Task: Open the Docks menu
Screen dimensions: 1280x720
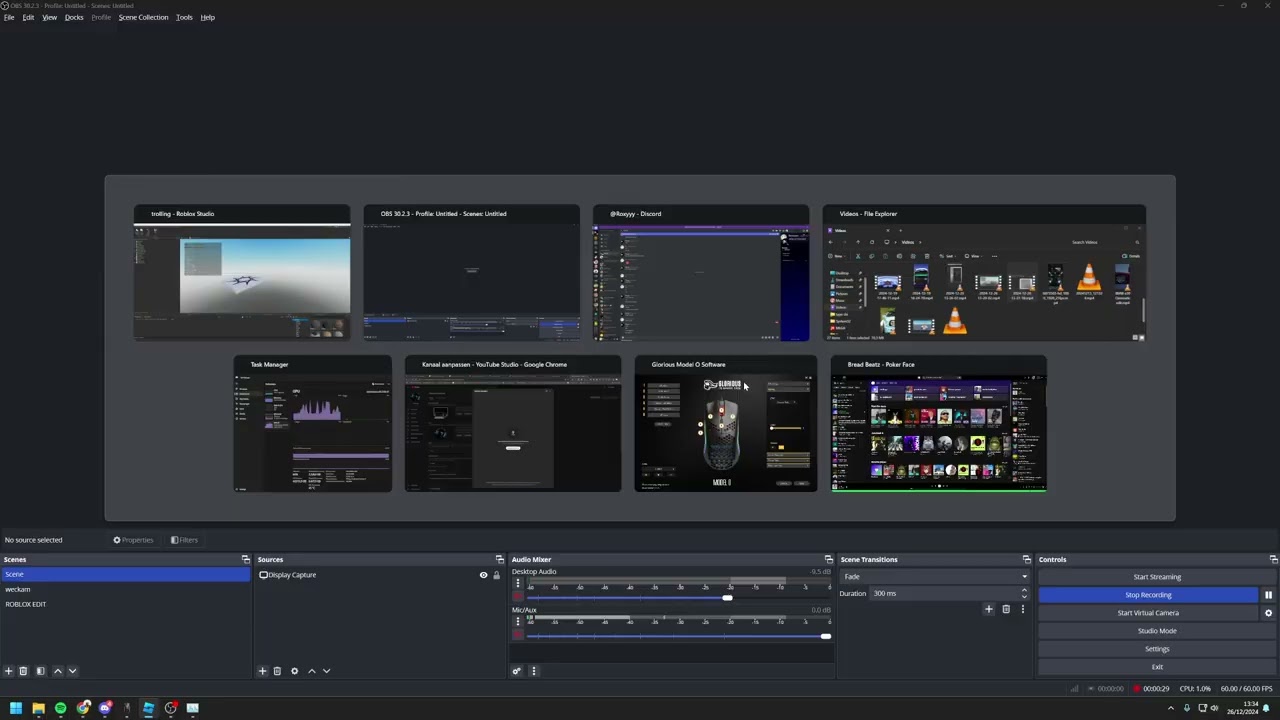Action: pos(74,17)
